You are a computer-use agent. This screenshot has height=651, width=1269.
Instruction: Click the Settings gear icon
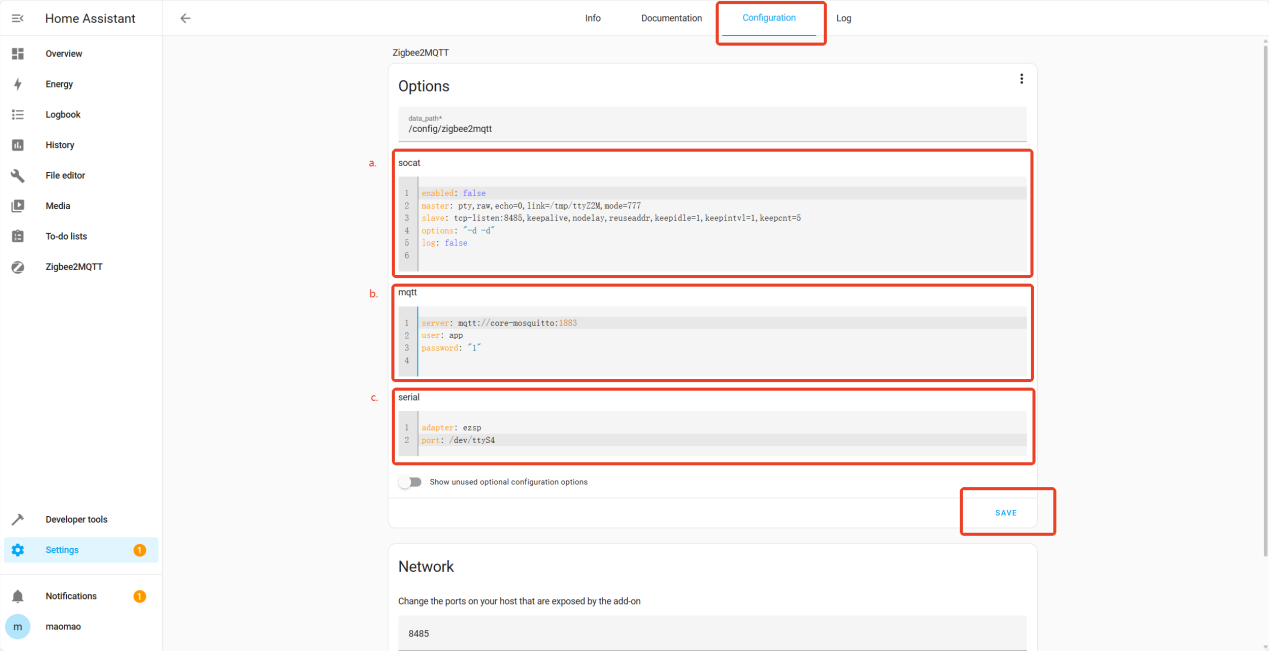click(x=17, y=550)
